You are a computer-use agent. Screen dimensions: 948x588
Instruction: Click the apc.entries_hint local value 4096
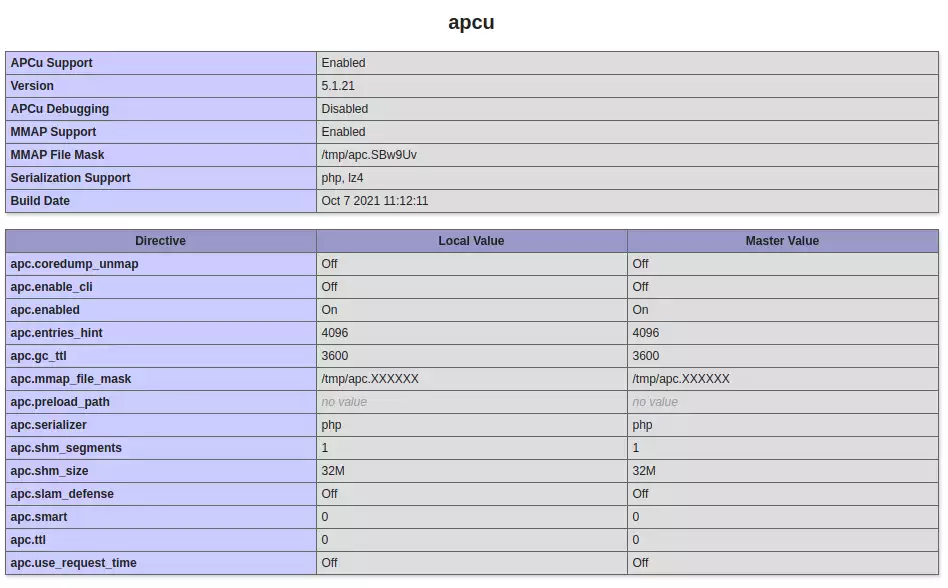click(x=335, y=333)
